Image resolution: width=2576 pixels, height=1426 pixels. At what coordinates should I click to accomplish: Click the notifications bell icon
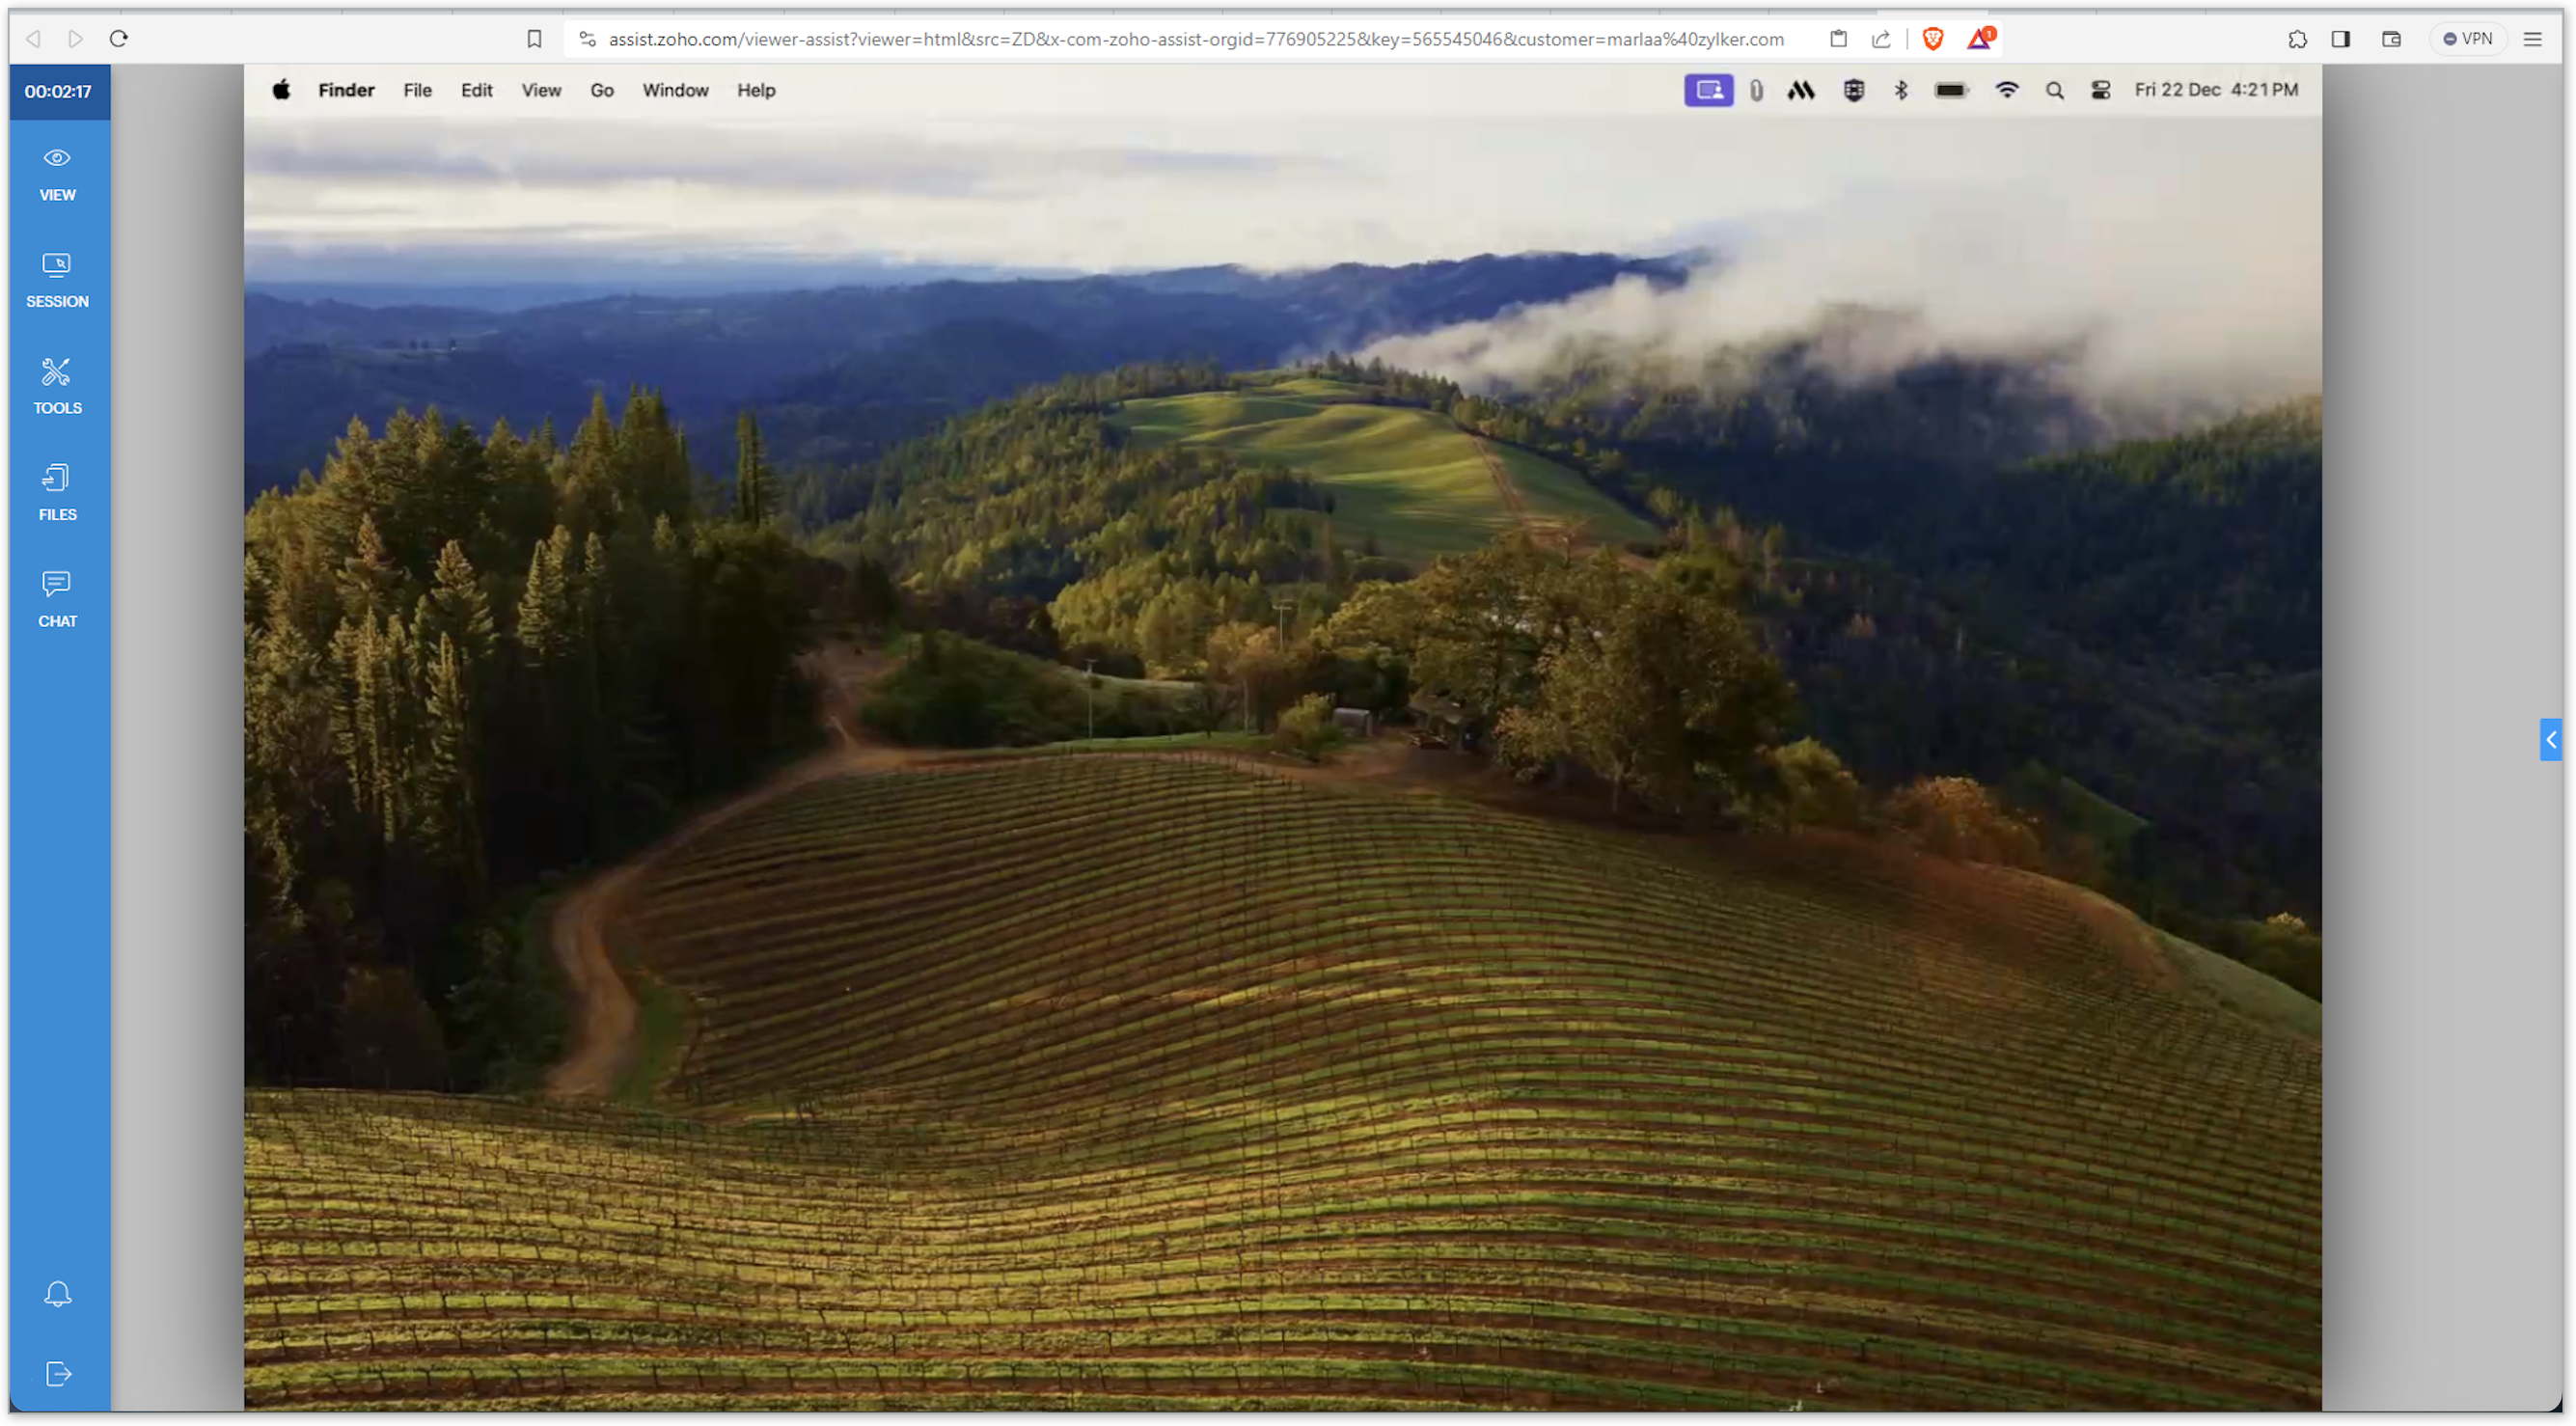57,1294
